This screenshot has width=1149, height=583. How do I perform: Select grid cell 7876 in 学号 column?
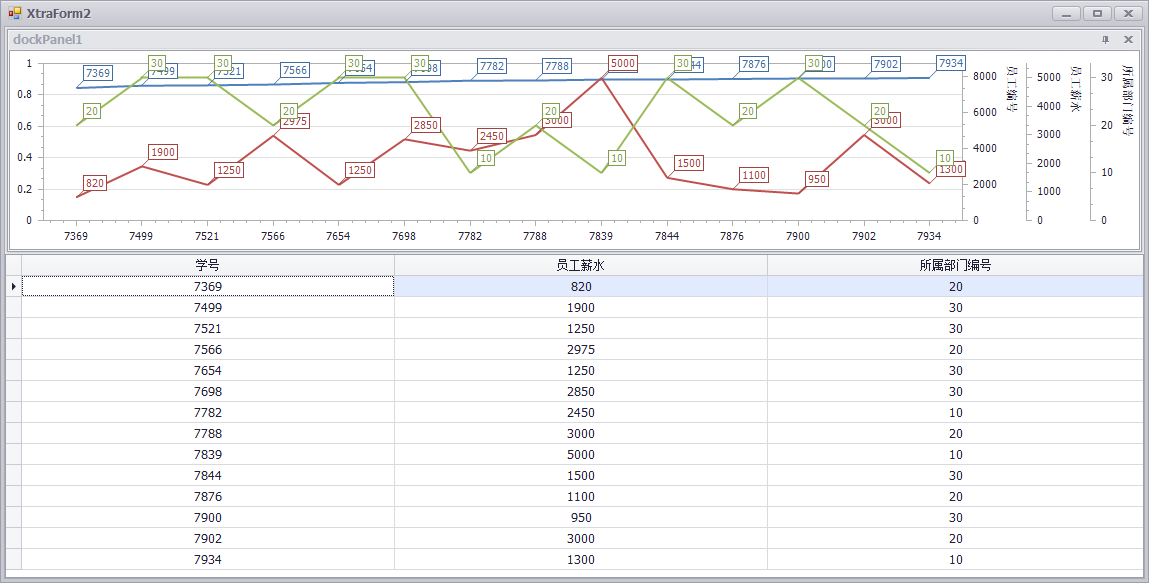[207, 497]
